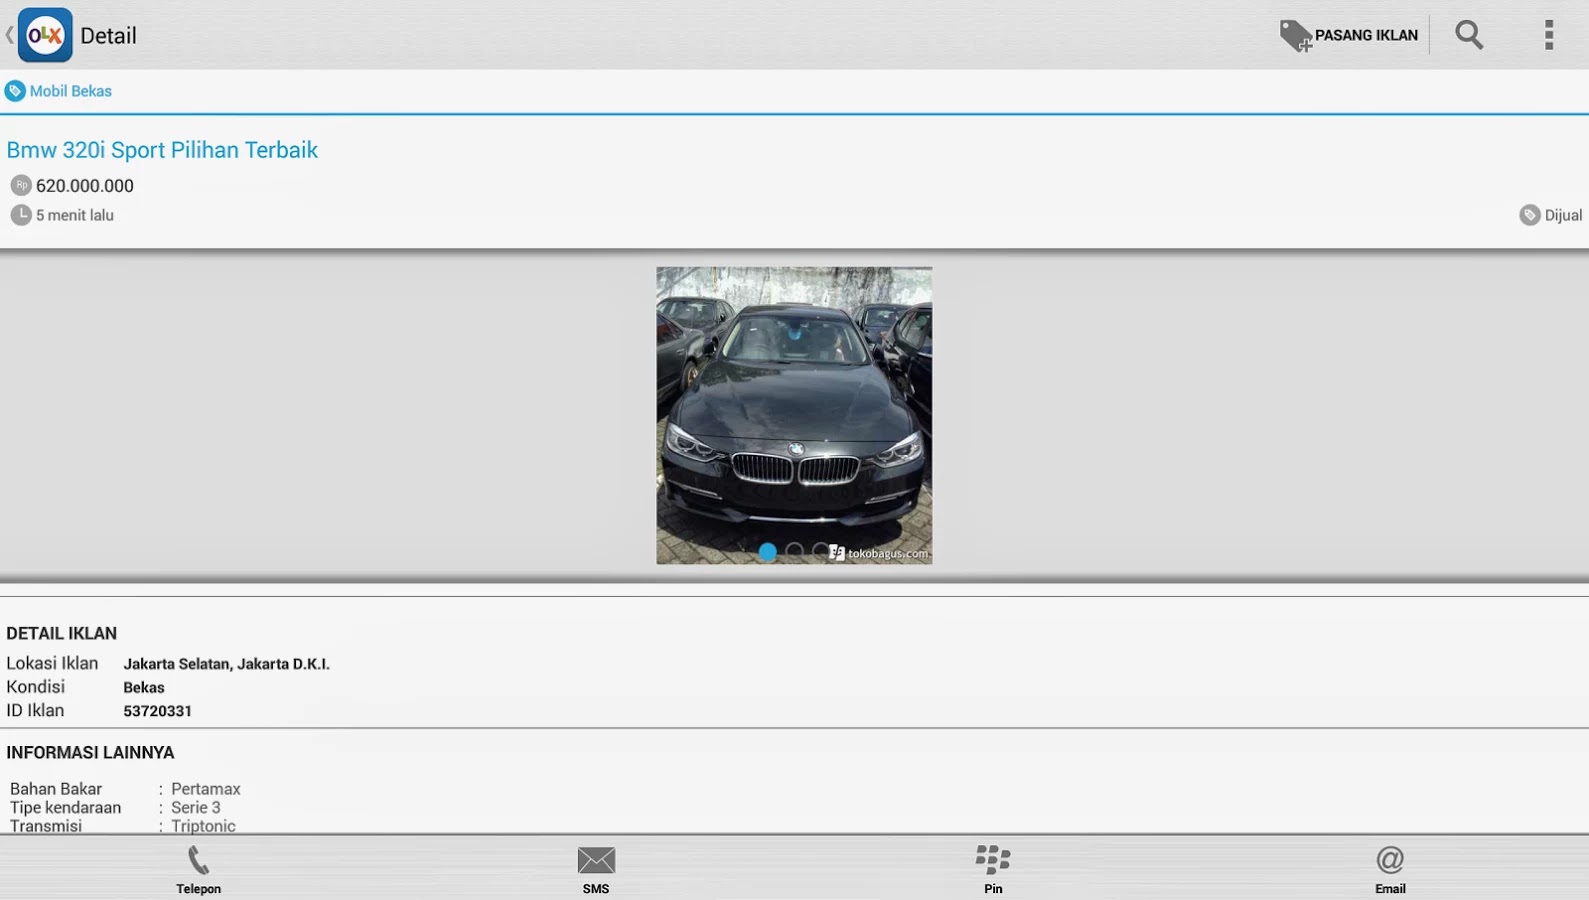The width and height of the screenshot is (1589, 900).
Task: Click the Mobil Bekas tag icon
Action: pos(15,91)
